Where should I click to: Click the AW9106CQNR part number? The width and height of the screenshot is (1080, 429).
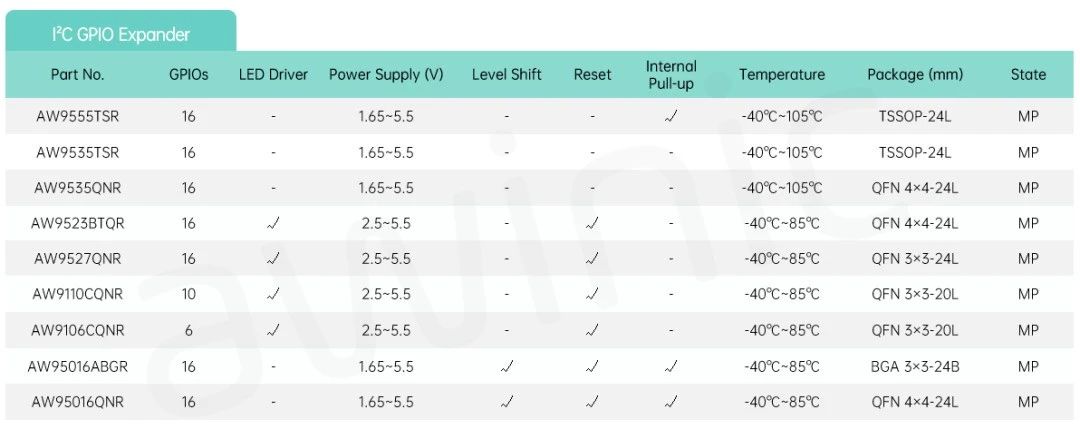[77, 330]
